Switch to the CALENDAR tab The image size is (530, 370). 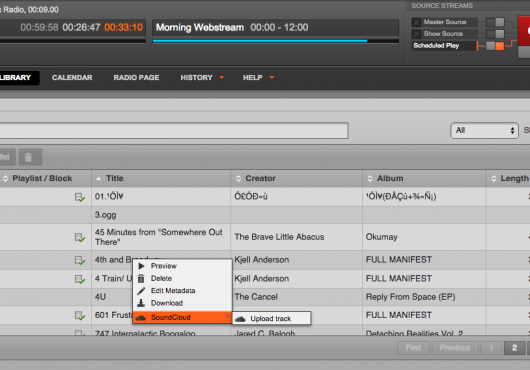(72, 78)
